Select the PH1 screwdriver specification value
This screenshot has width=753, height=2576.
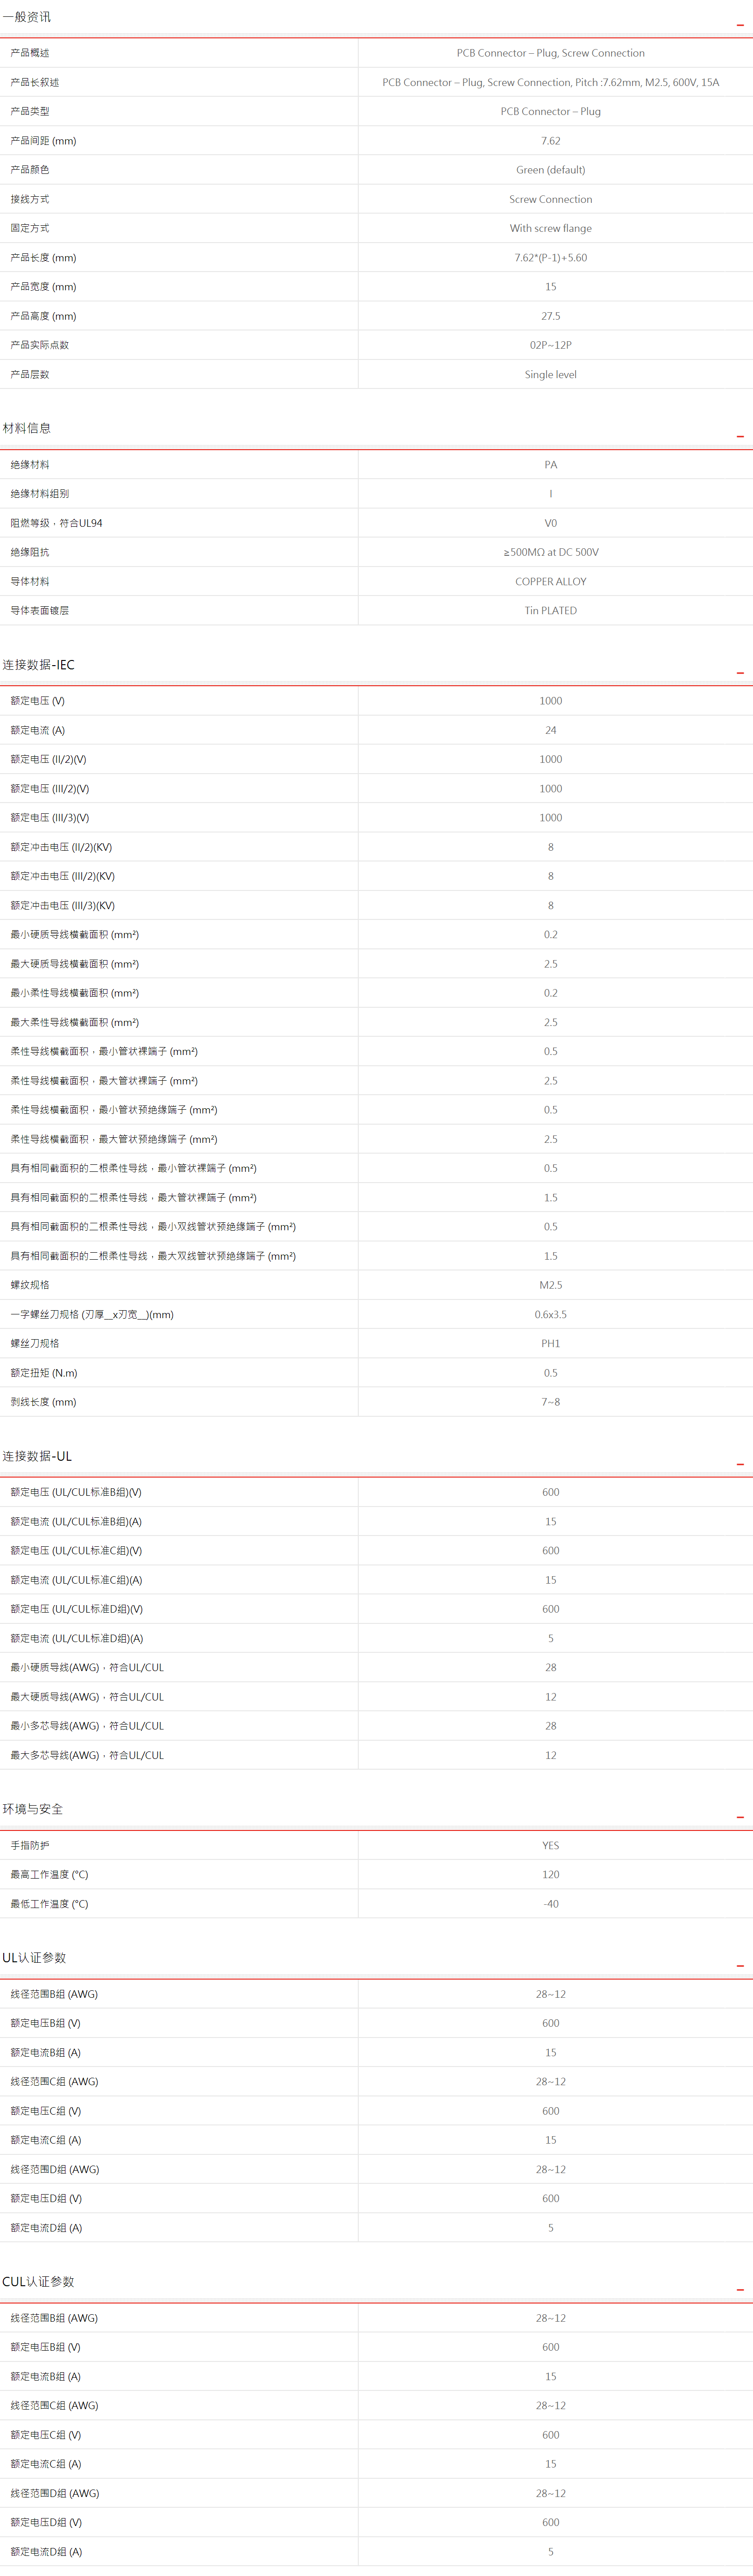(550, 1343)
